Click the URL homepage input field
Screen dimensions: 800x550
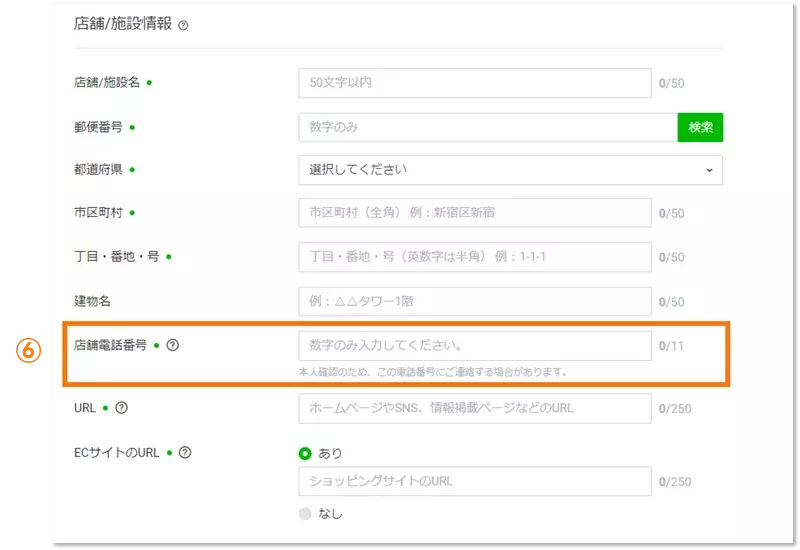pos(474,408)
